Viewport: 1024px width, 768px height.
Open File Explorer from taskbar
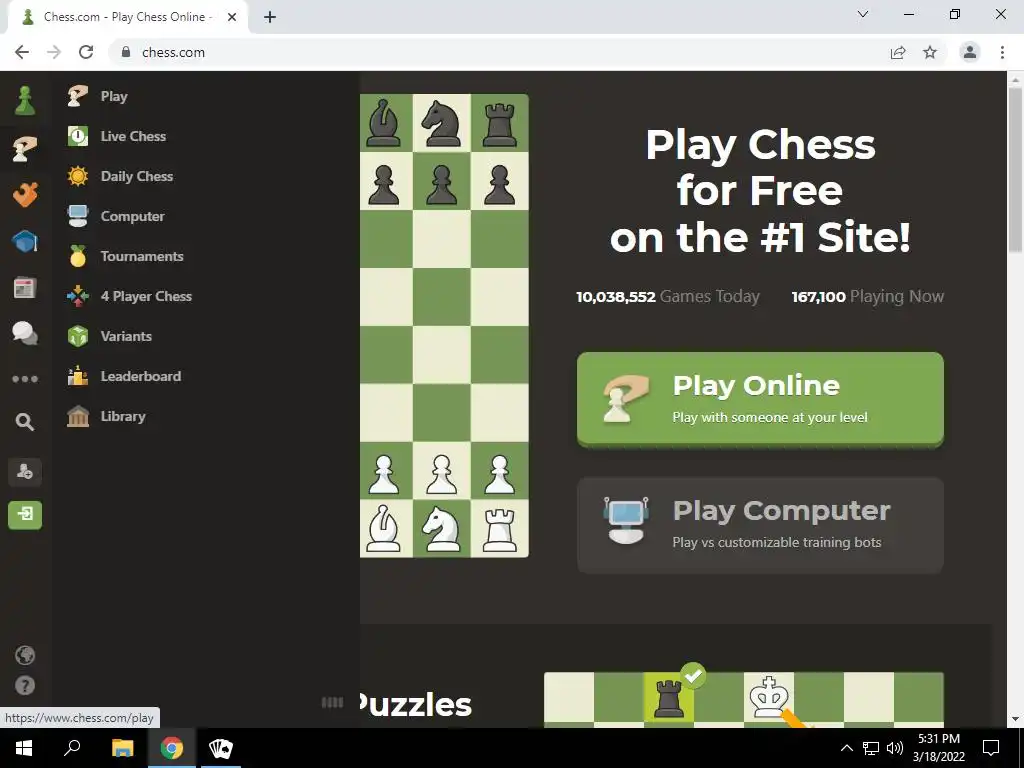122,748
